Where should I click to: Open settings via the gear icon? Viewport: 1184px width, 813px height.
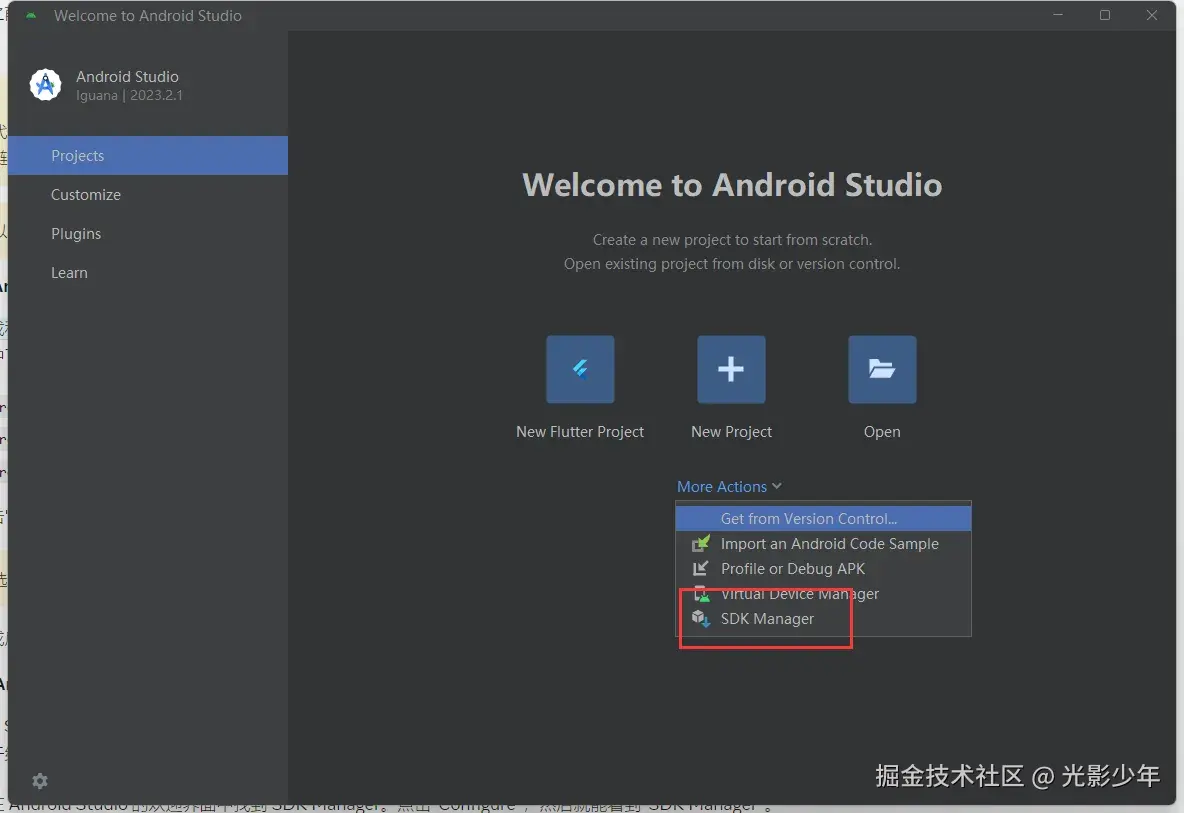[x=40, y=781]
